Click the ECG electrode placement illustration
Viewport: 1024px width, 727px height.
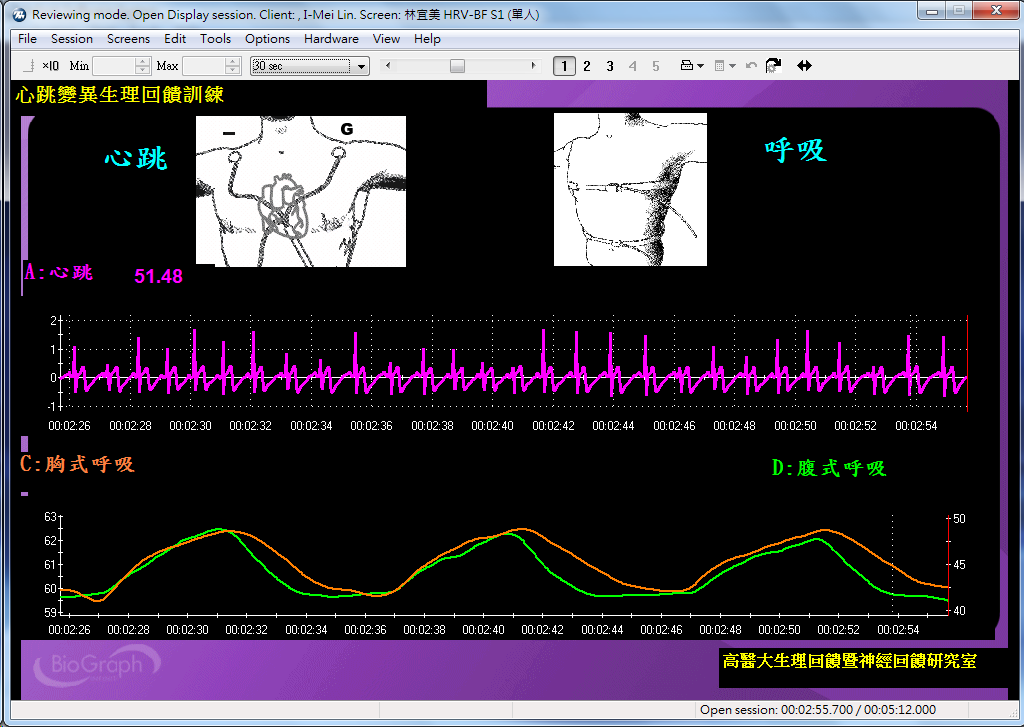[x=300, y=191]
